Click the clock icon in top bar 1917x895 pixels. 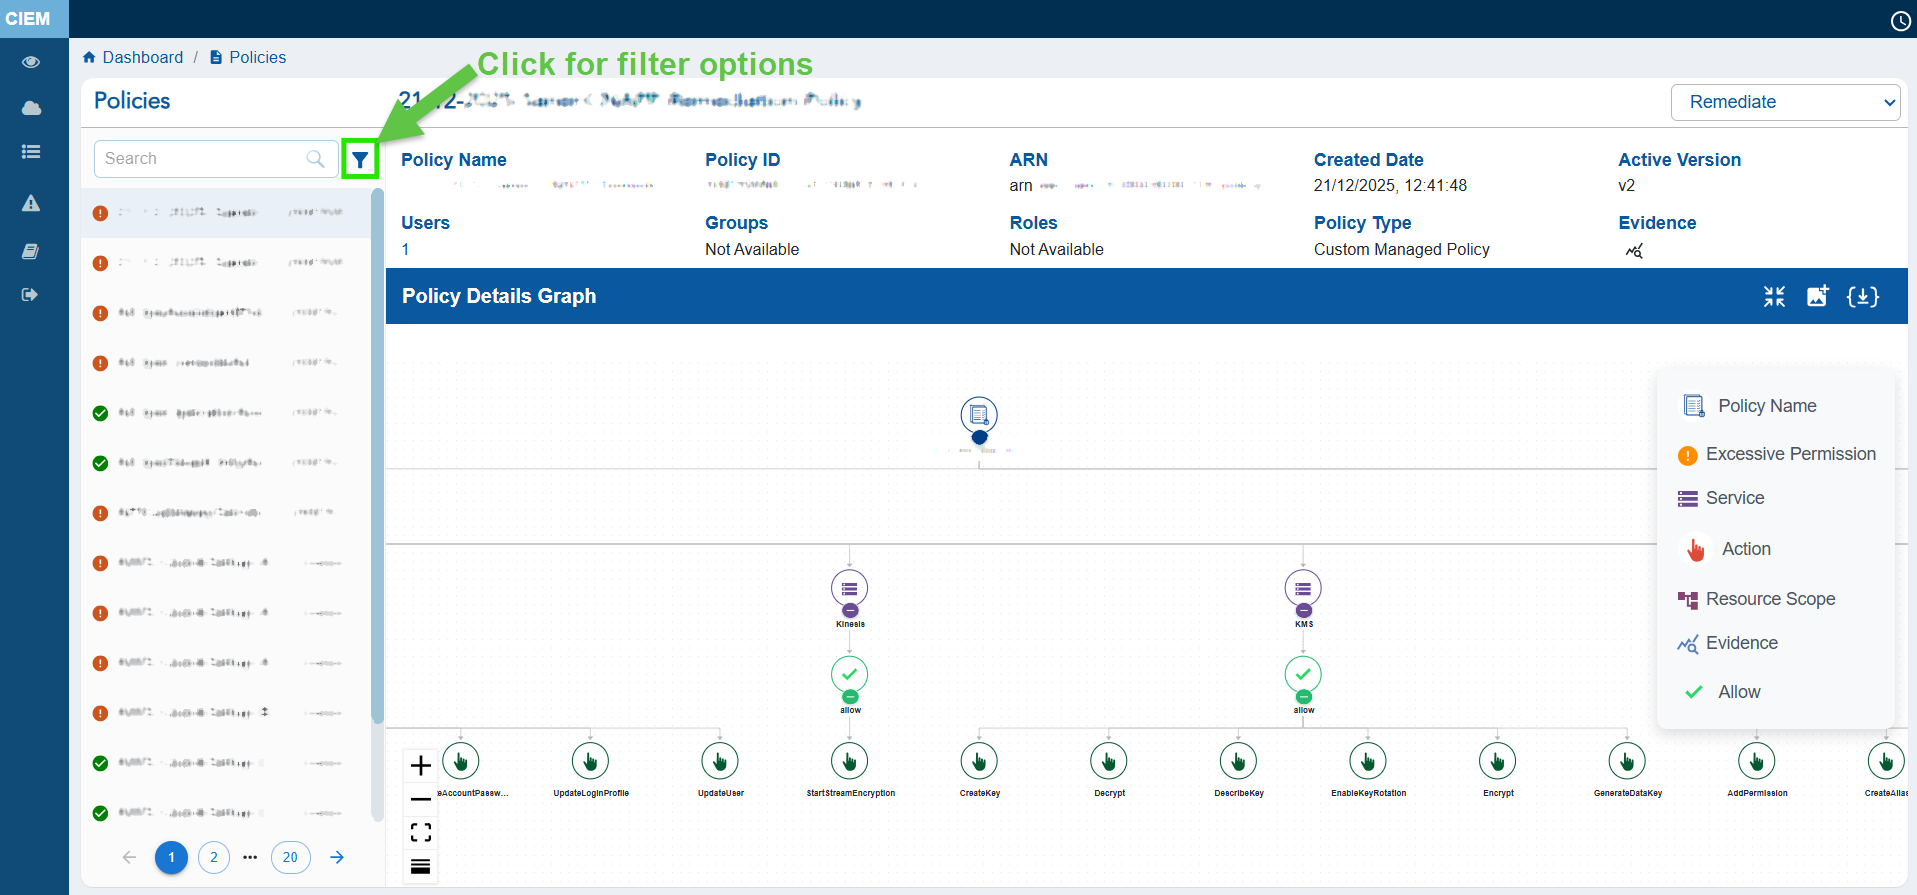pos(1900,21)
